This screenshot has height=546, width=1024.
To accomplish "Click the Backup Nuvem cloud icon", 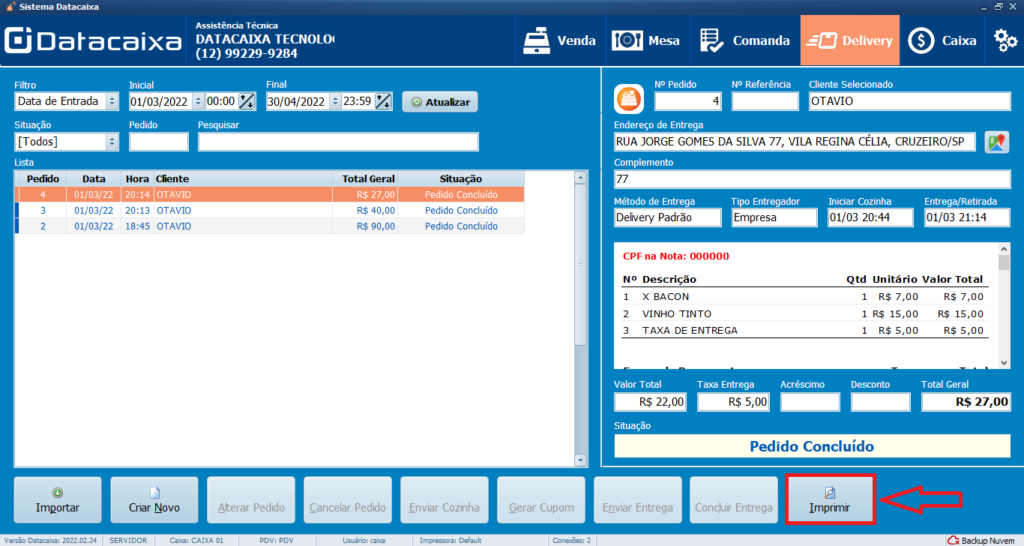I will tap(953, 540).
